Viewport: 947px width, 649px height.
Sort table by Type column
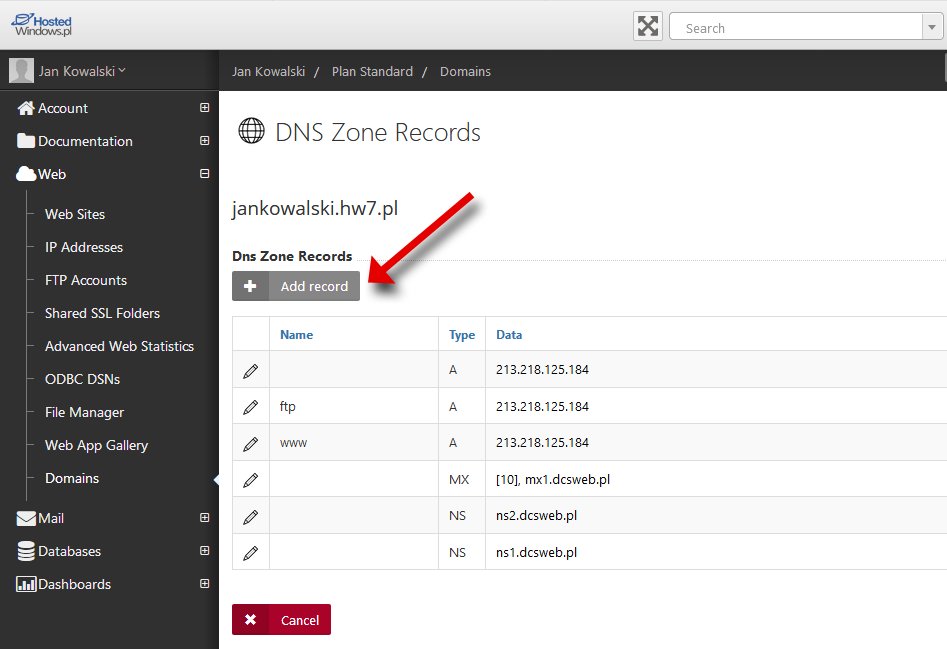click(x=462, y=335)
